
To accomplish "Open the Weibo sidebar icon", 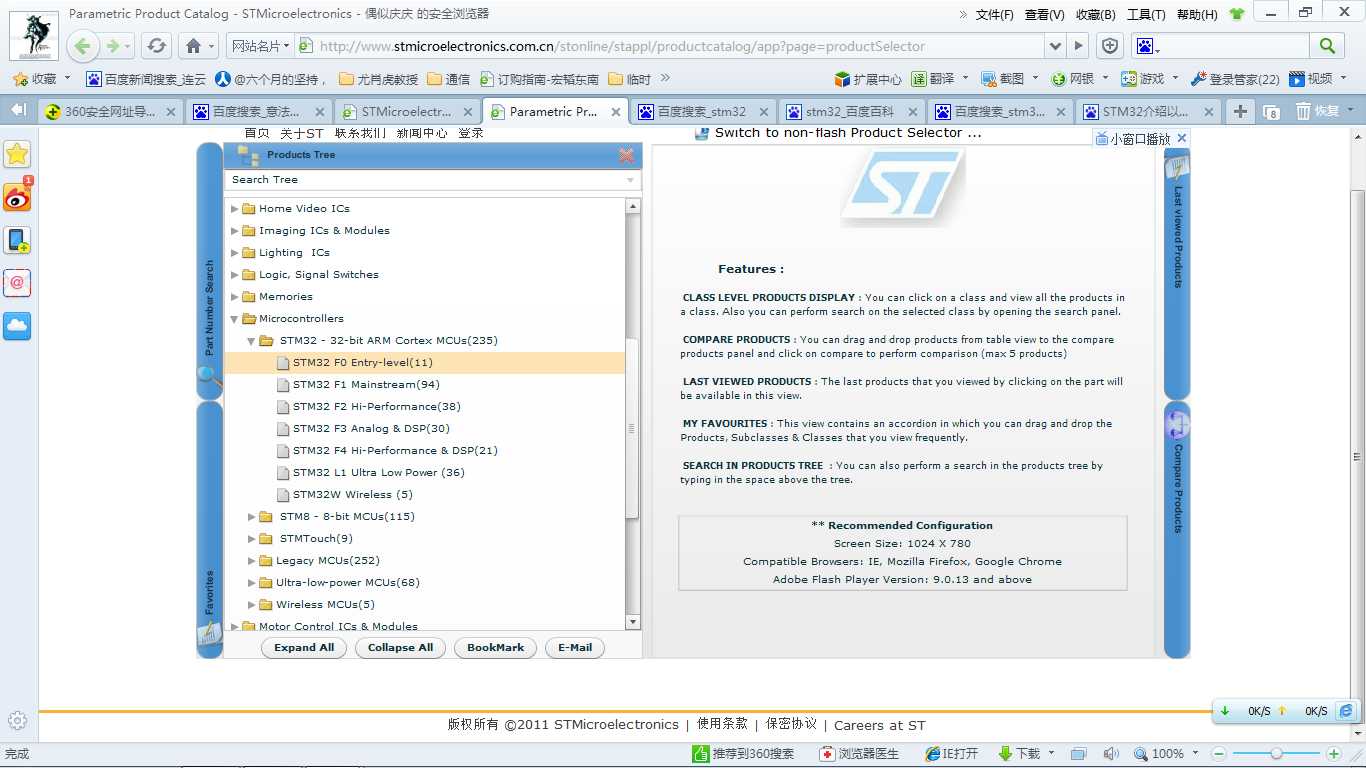I will coord(17,197).
